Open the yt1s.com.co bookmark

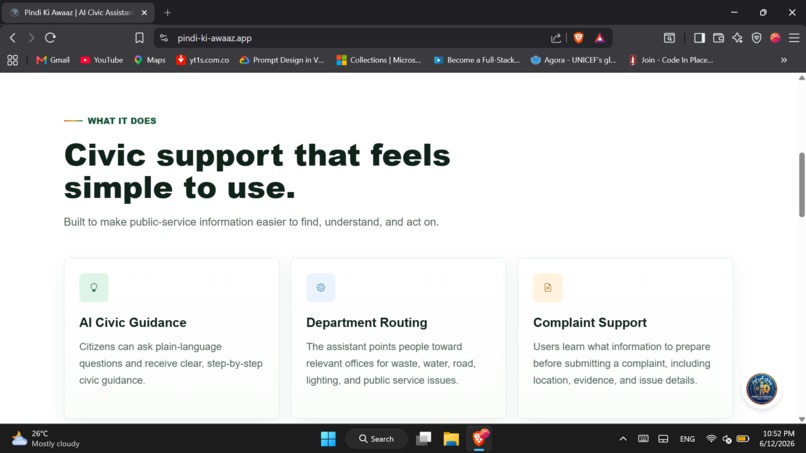click(x=203, y=60)
